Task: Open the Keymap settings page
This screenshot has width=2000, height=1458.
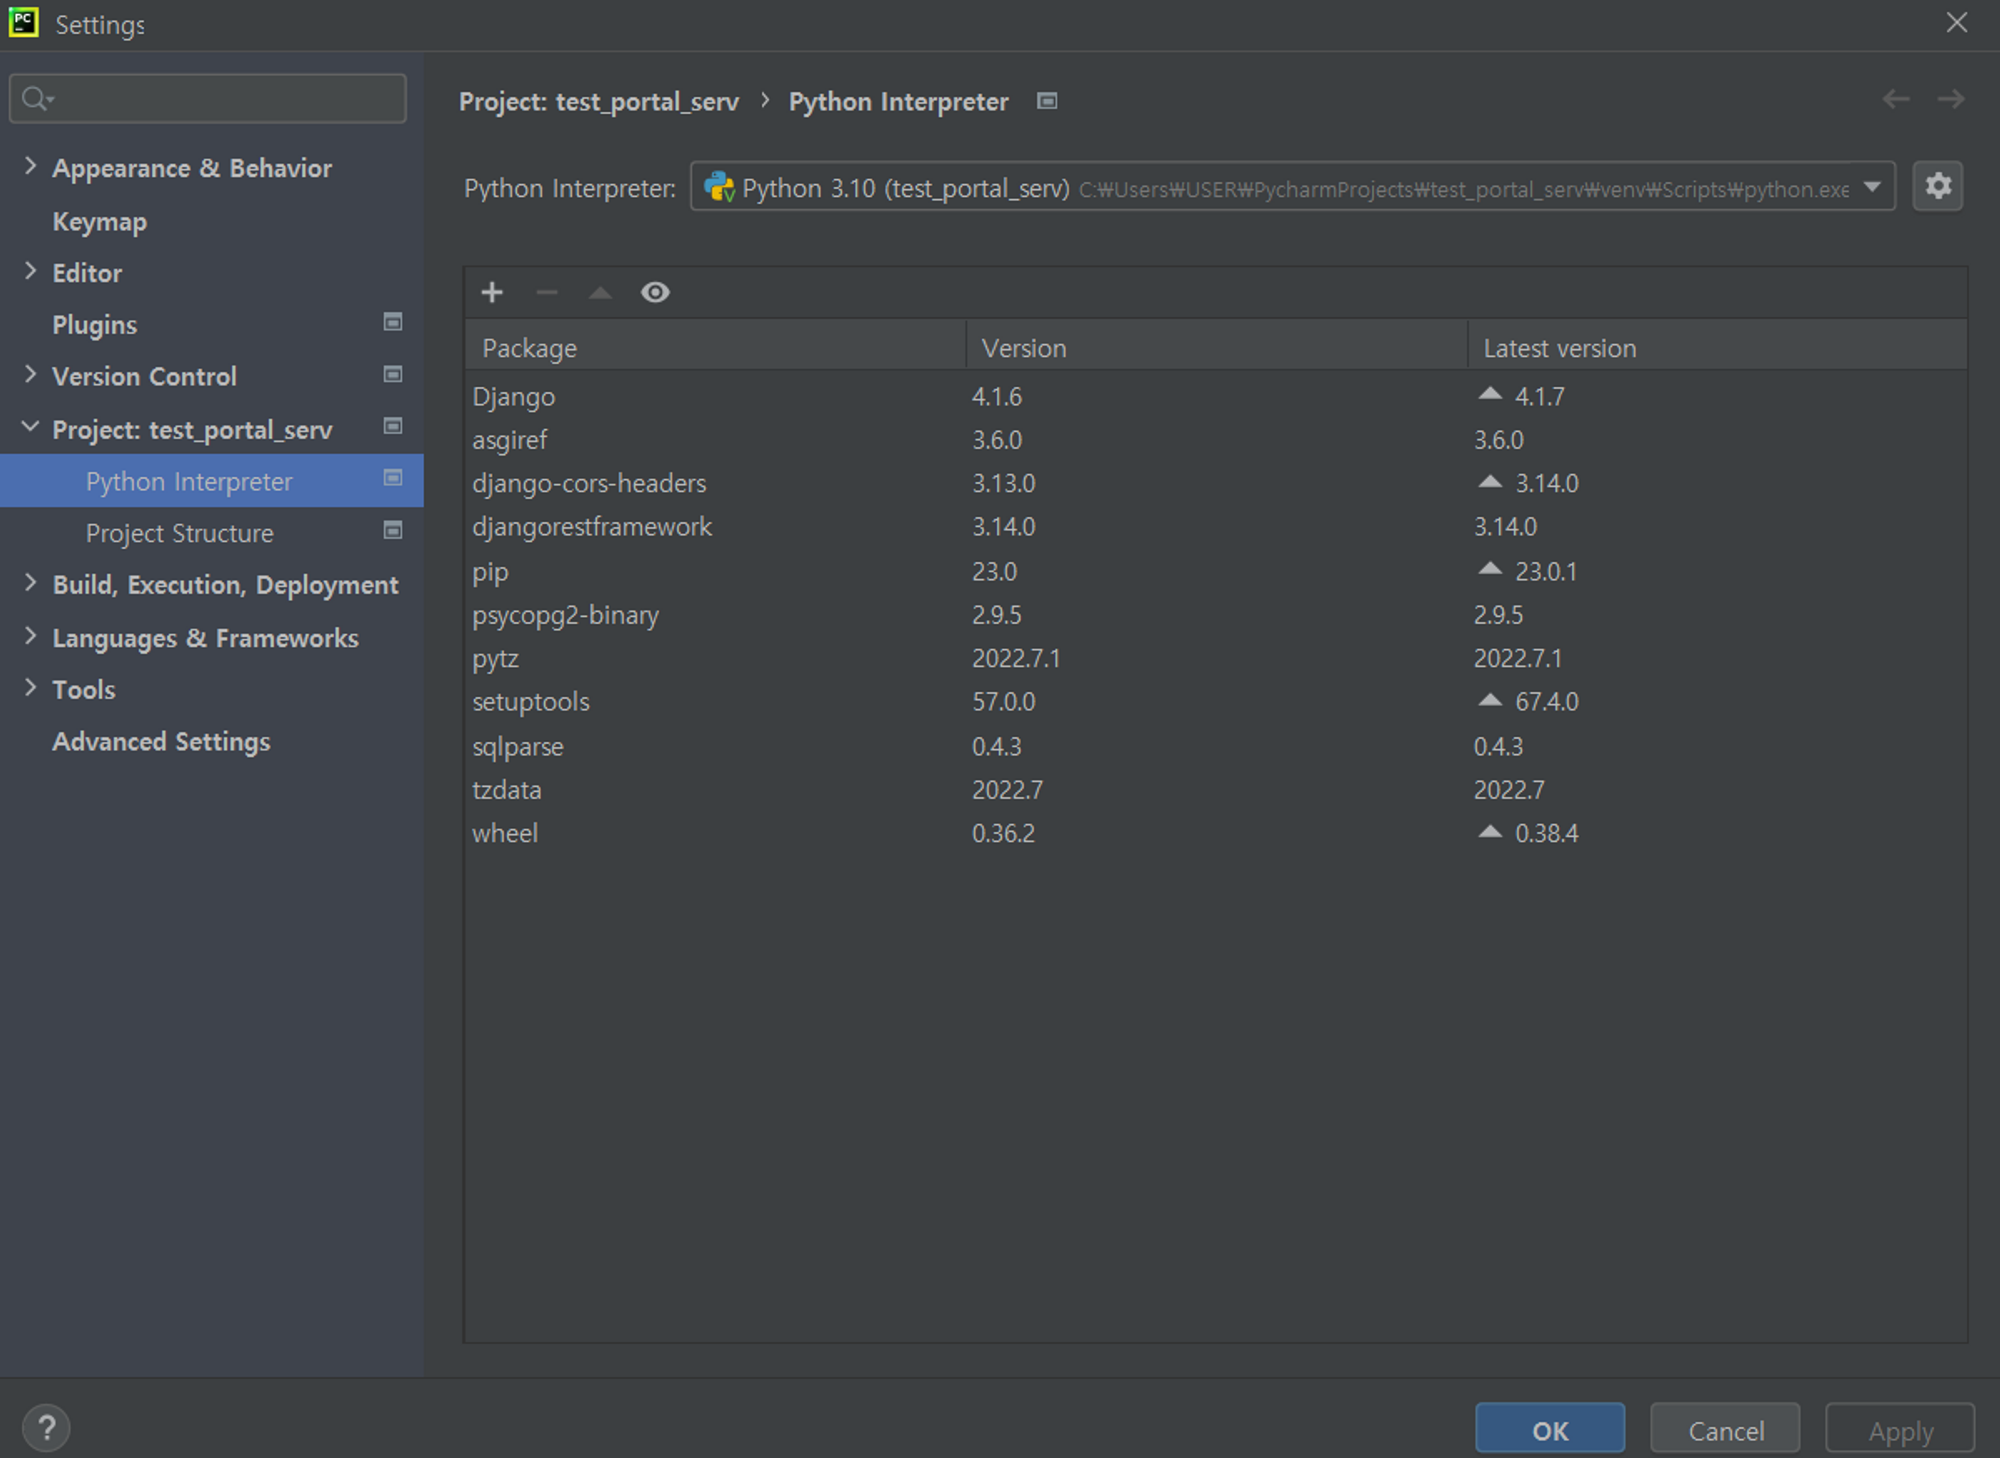Action: (100, 221)
